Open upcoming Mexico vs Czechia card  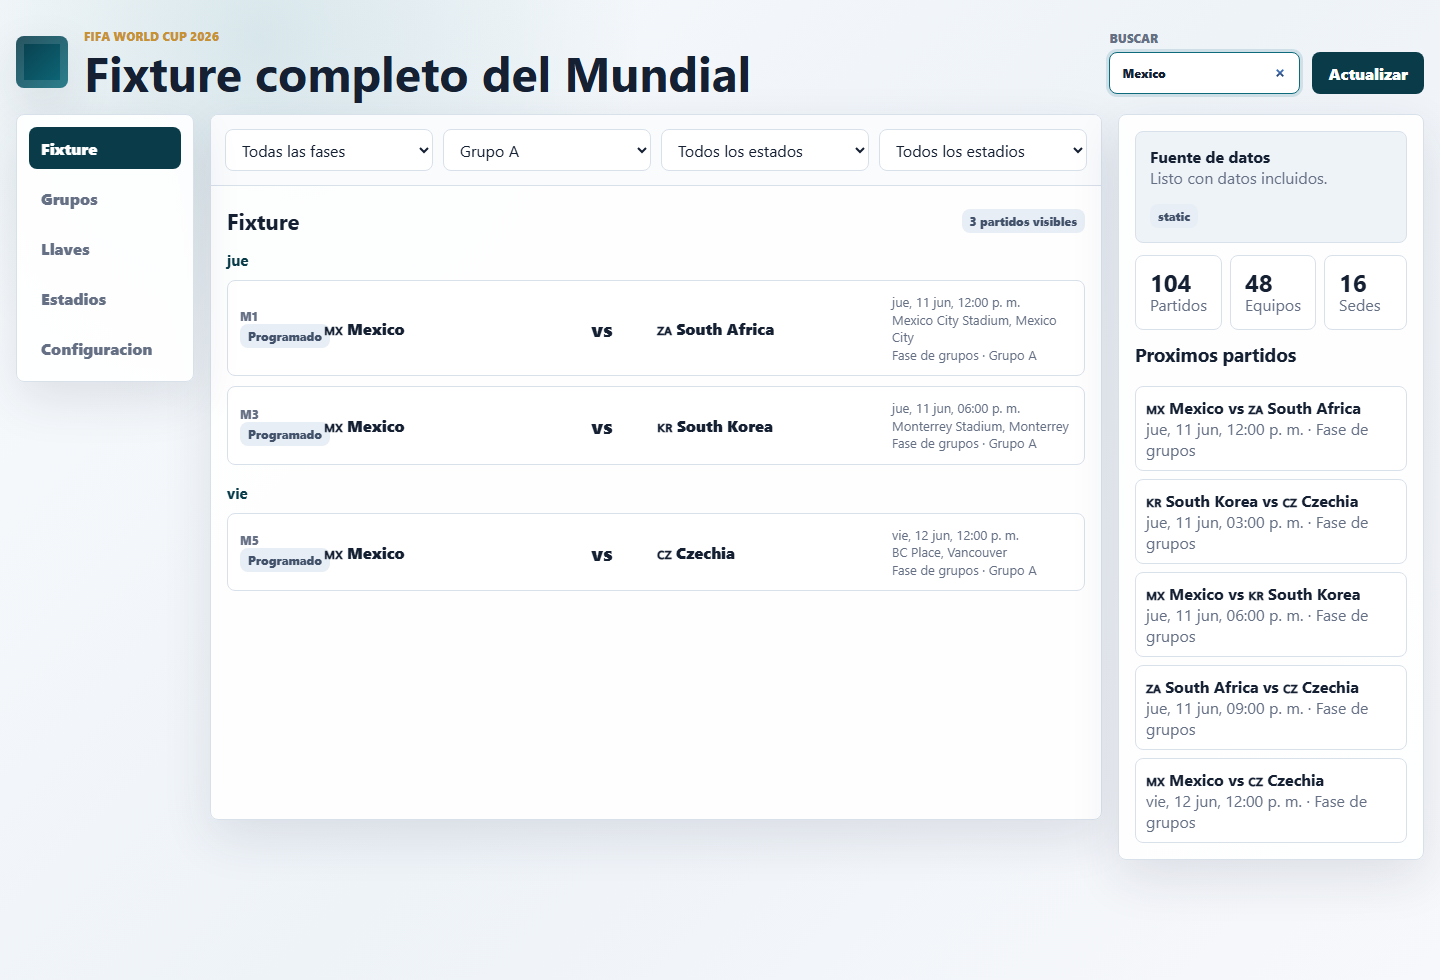click(1271, 801)
